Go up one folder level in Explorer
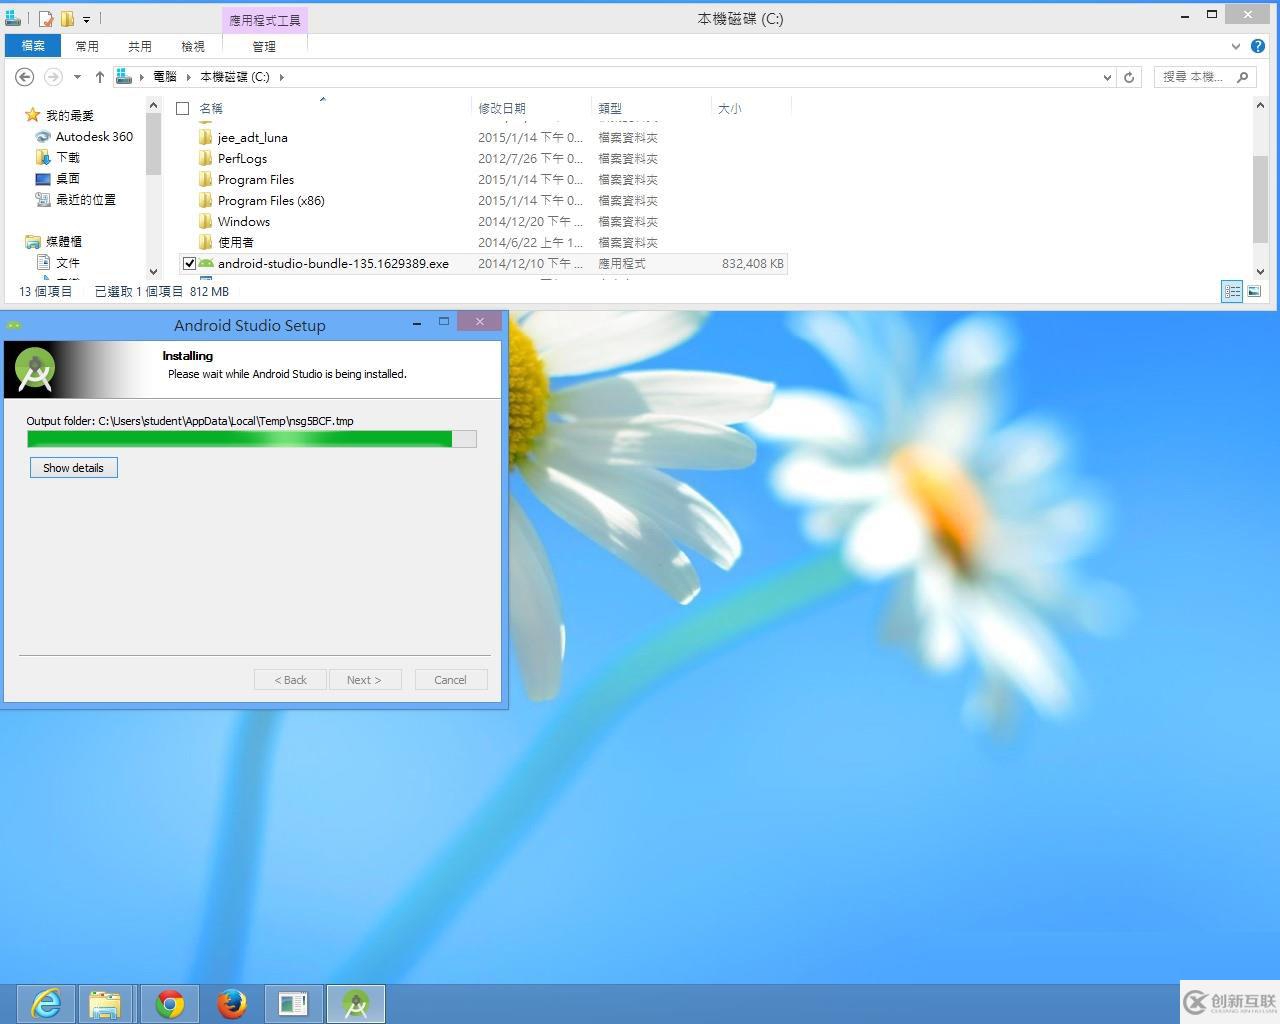 click(99, 77)
